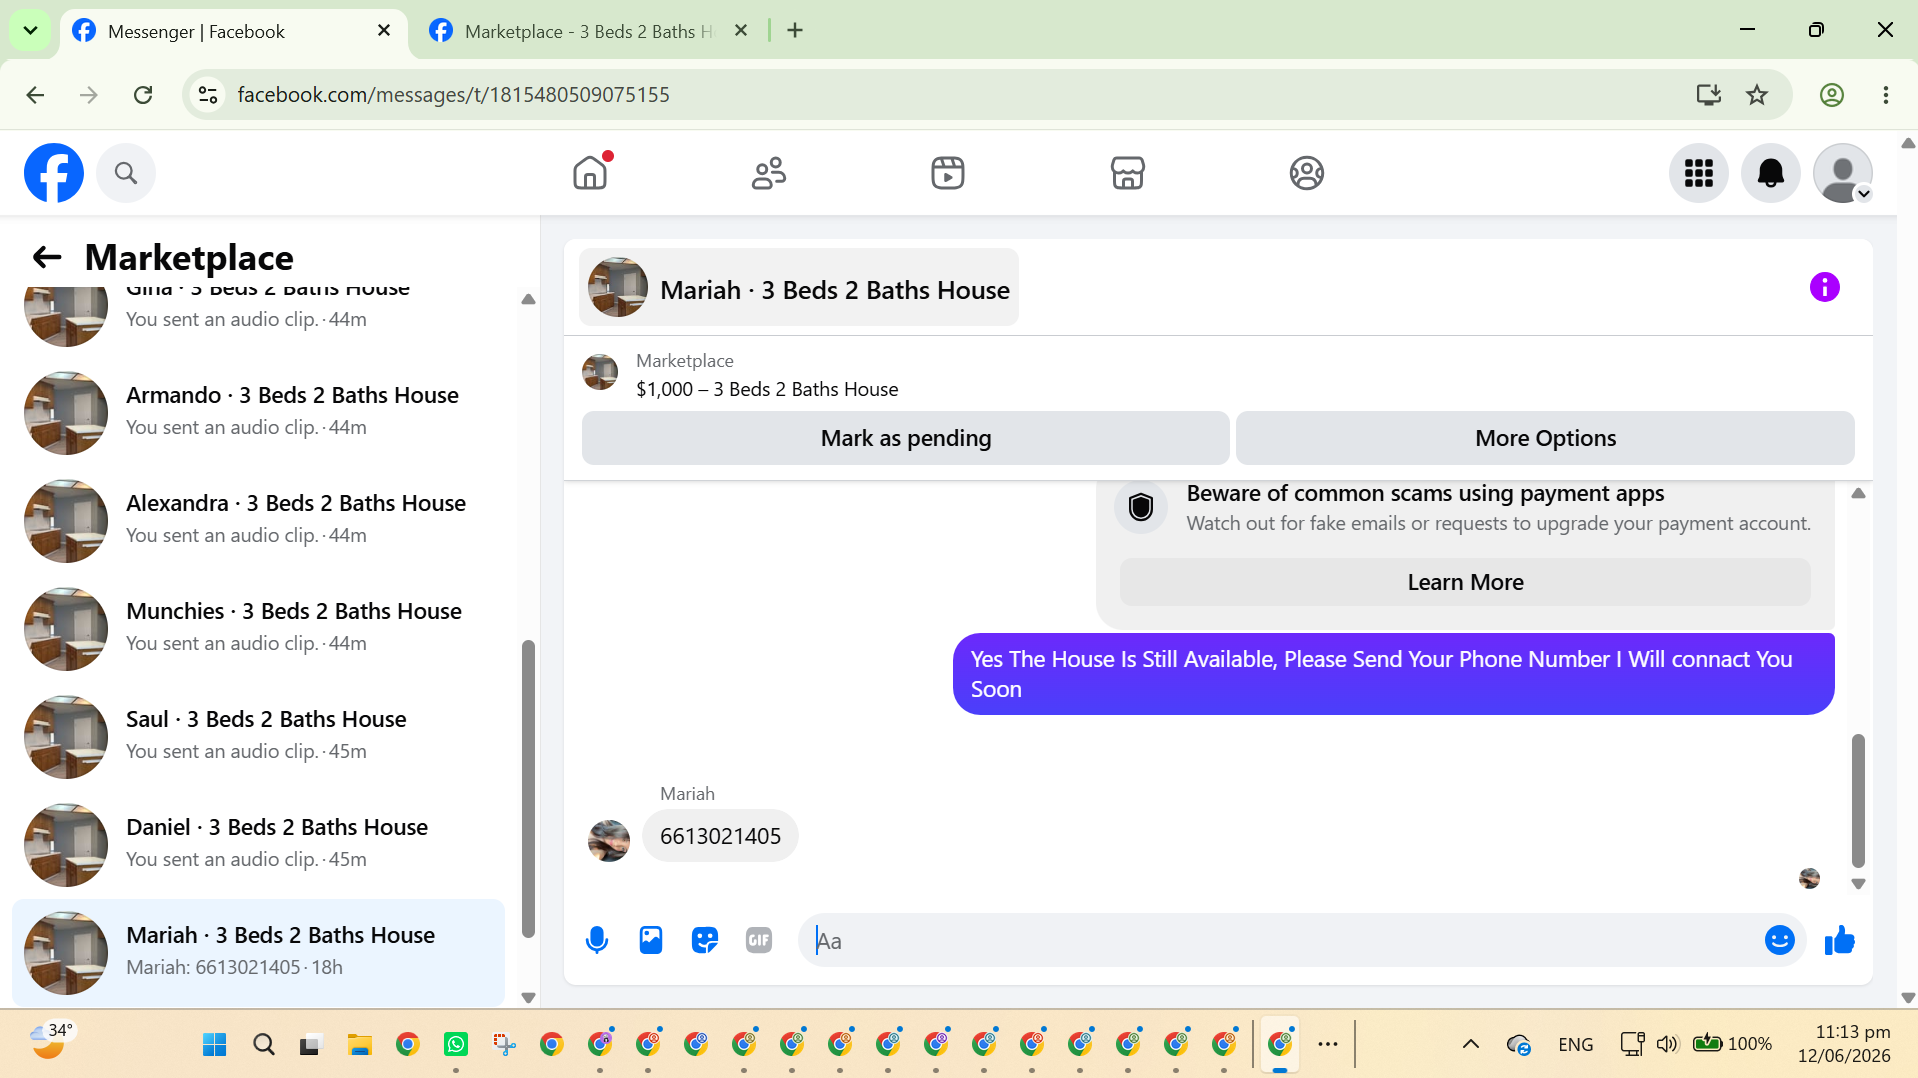Open conversation information purple icon

click(x=1825, y=287)
